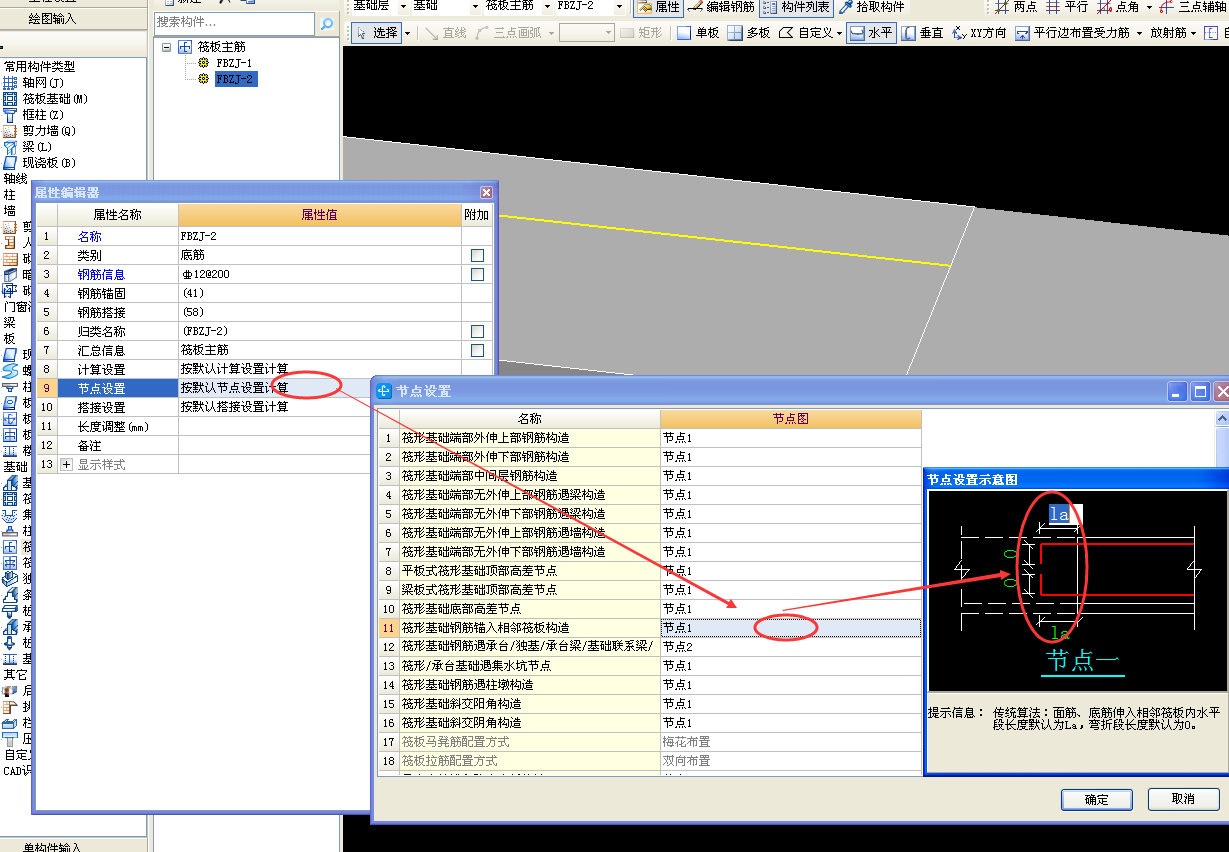Close the 属性编辑器 window

(486, 192)
